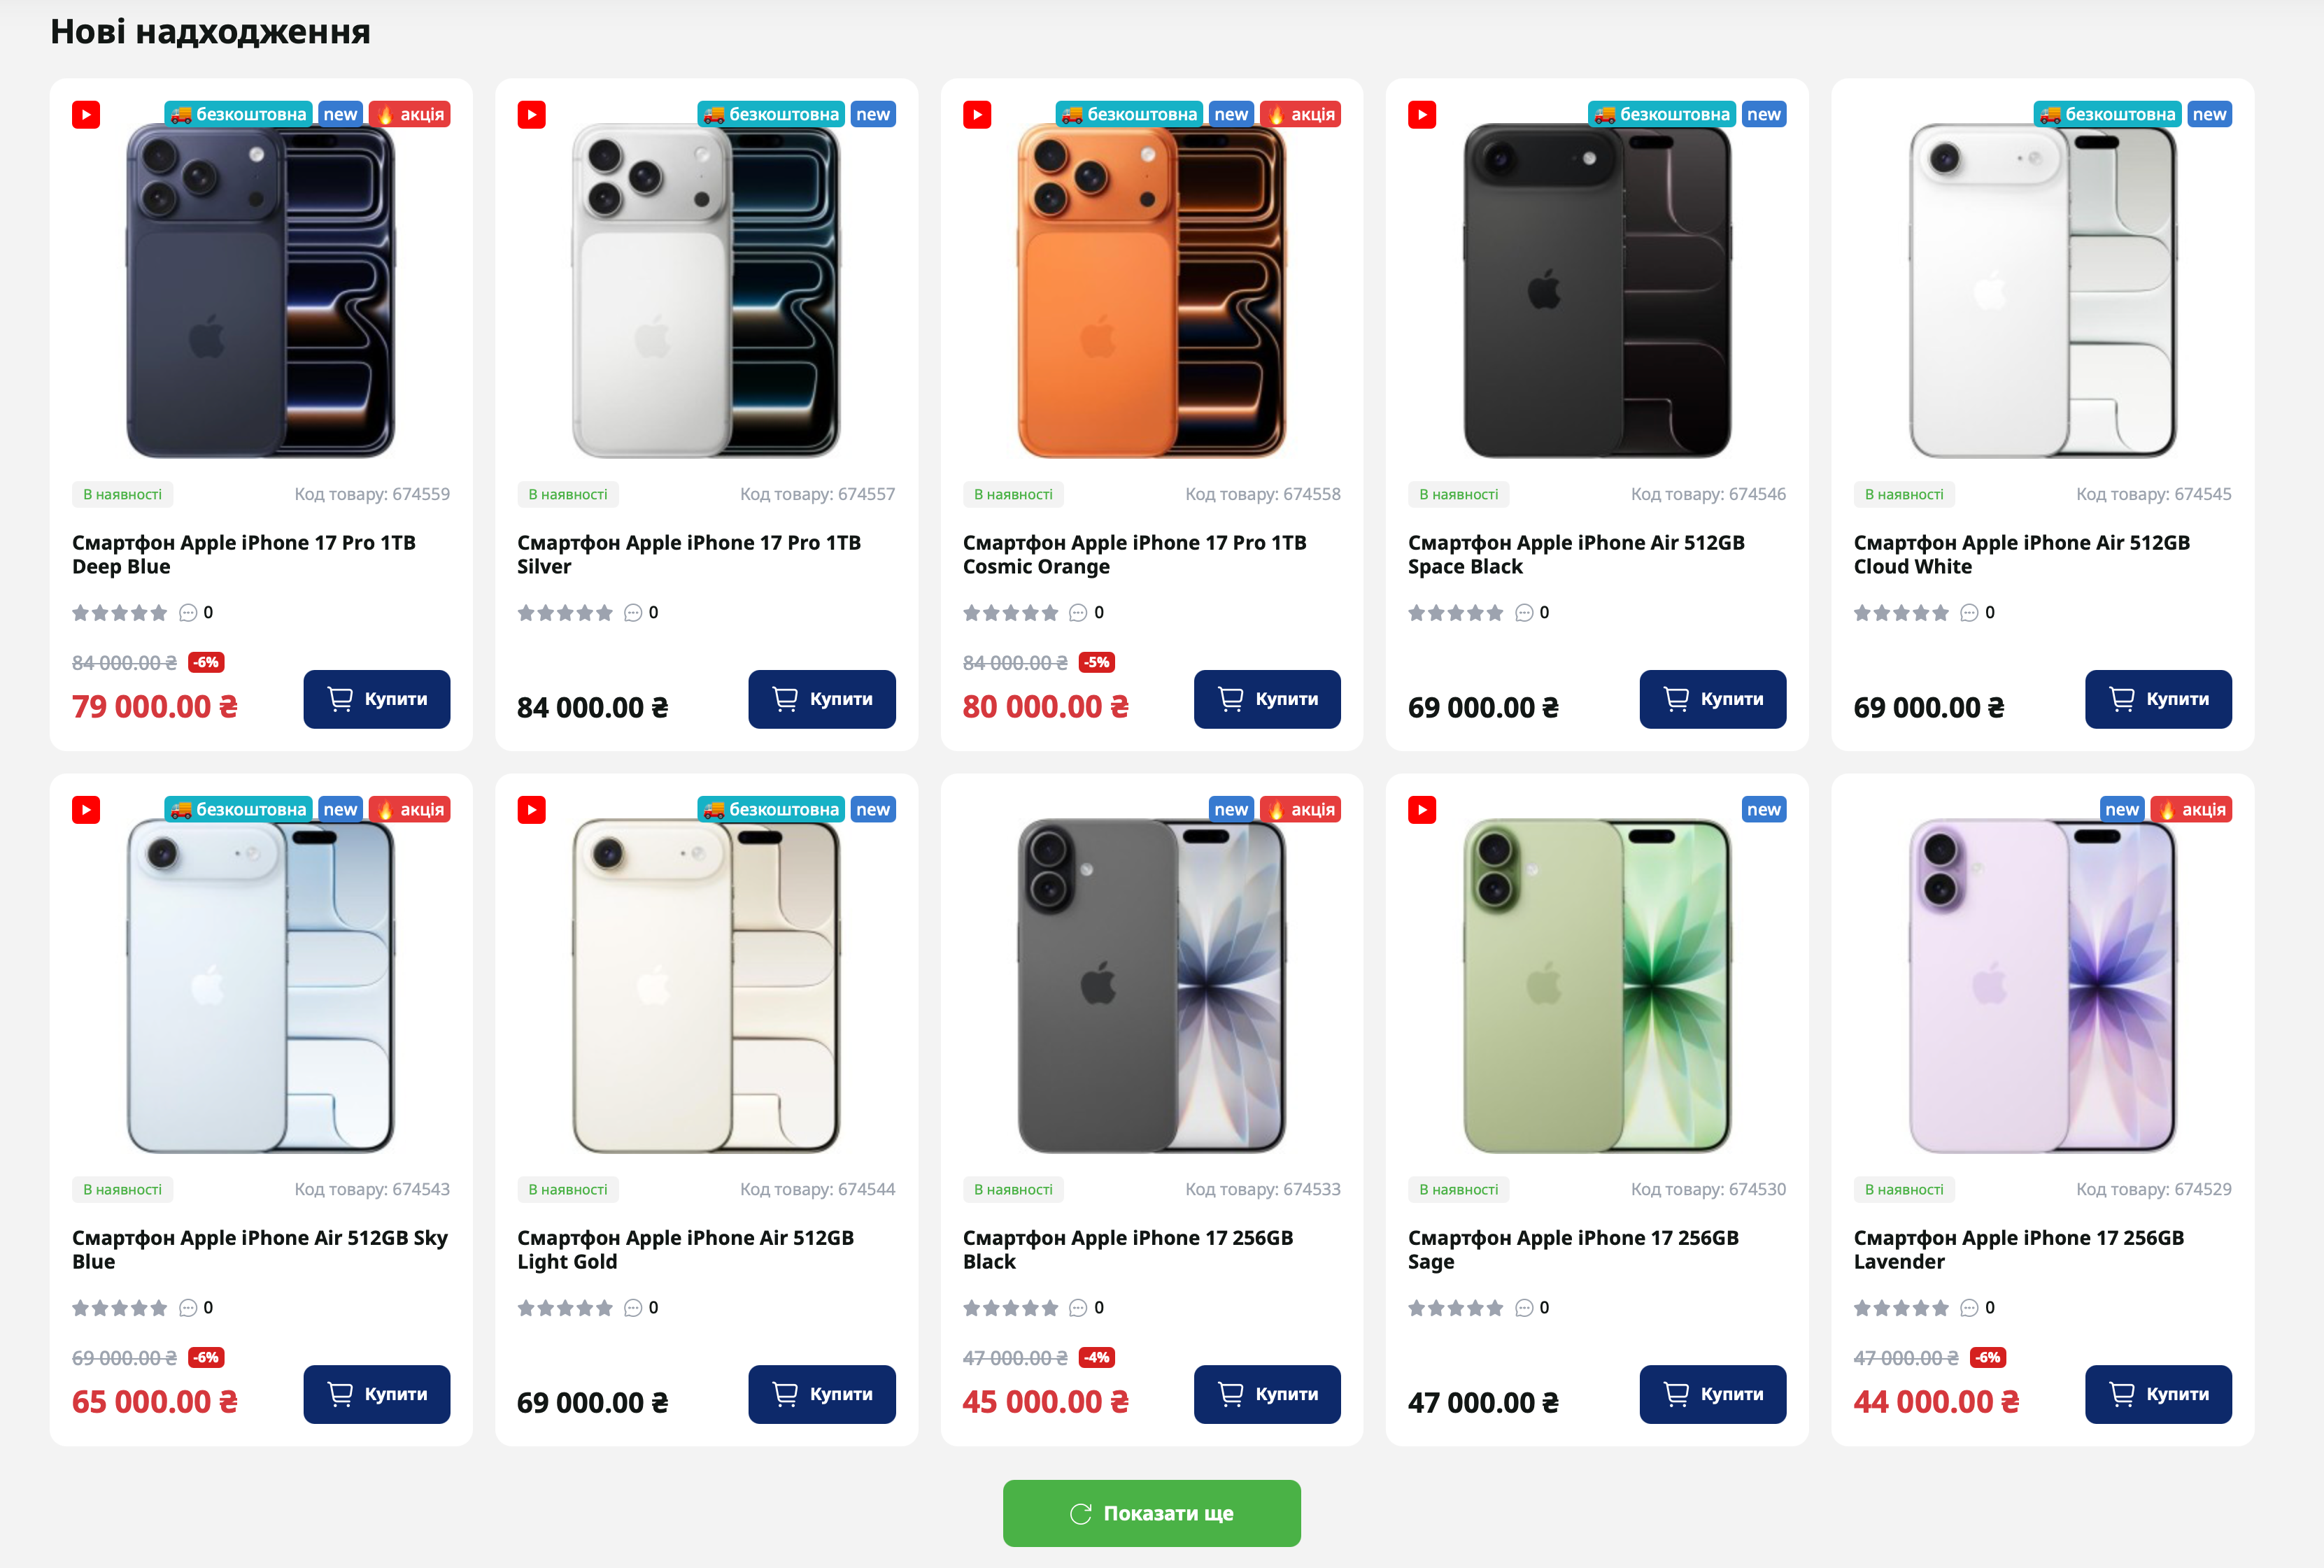Click the Cosmic Orange iPhone product image
Screen dimensions: 2324x1568
click(1151, 290)
